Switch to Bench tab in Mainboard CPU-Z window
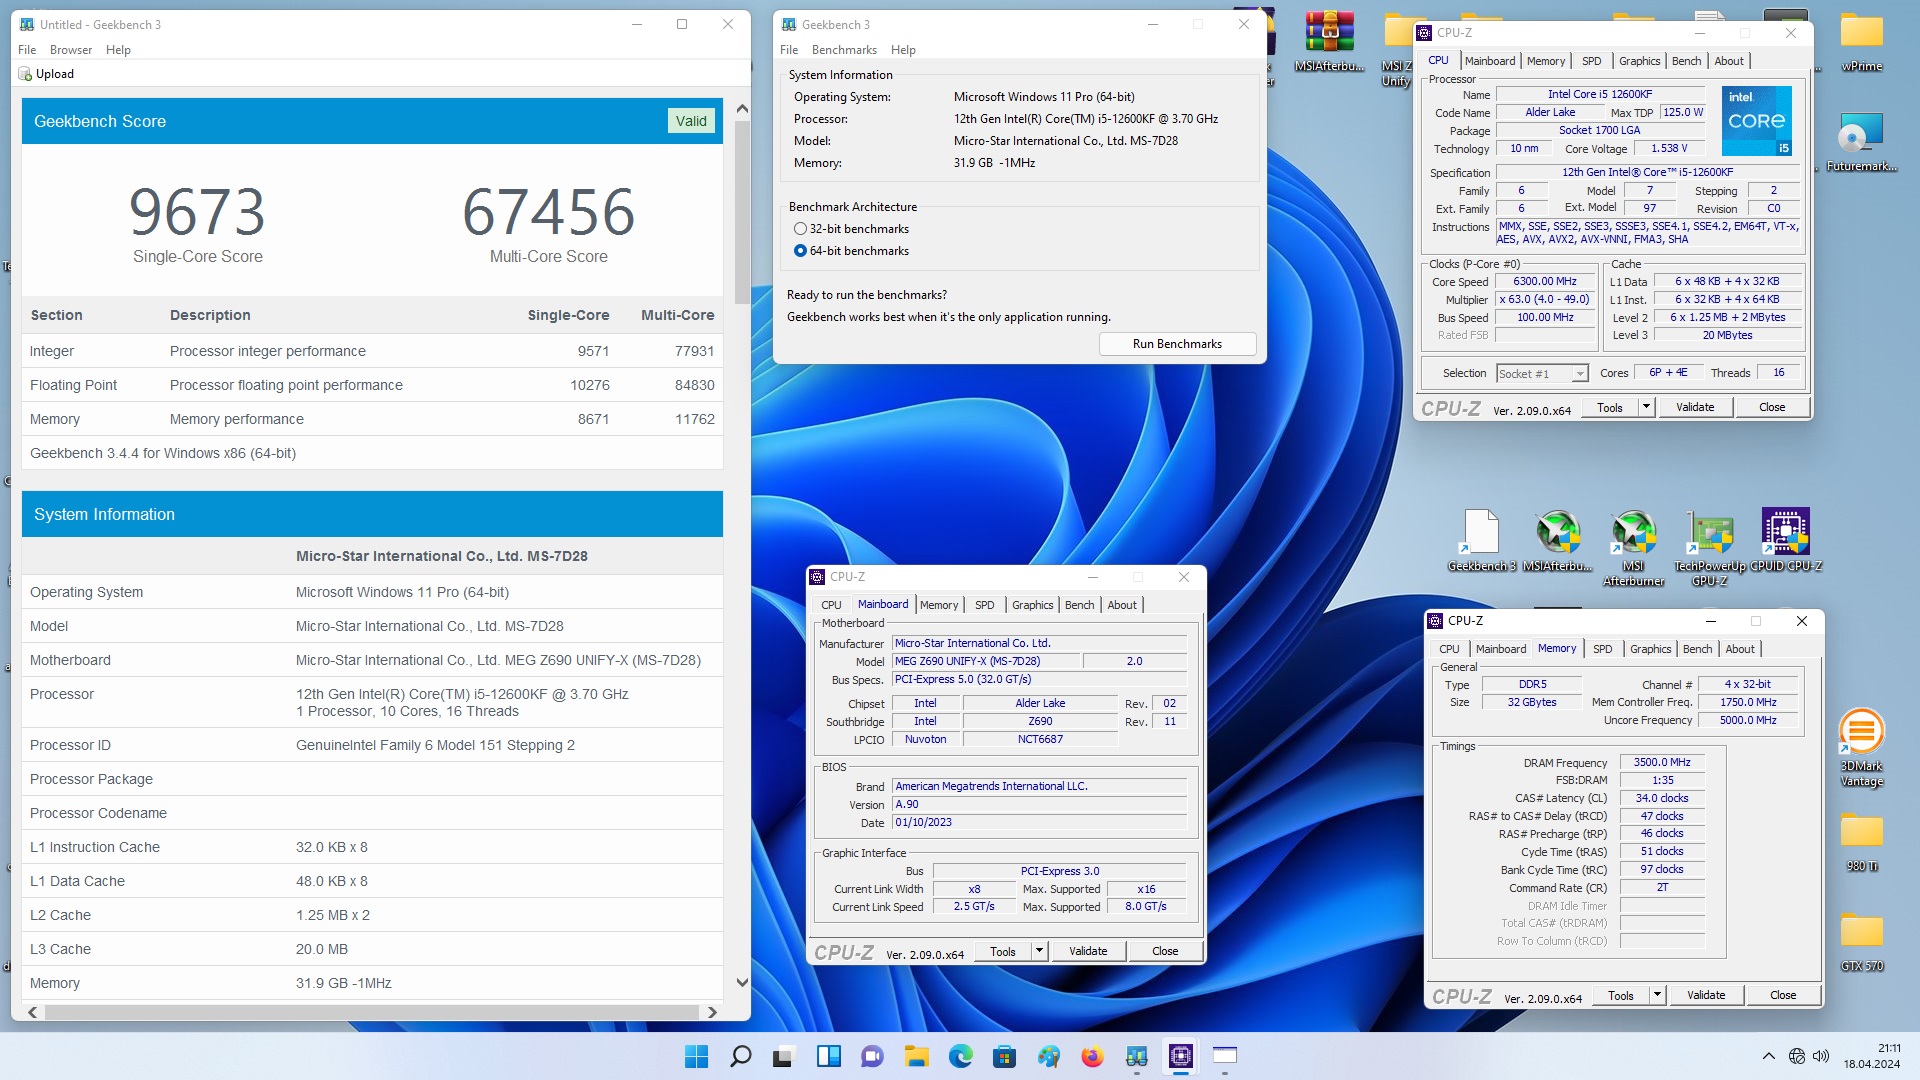This screenshot has height=1080, width=1920. [x=1079, y=605]
